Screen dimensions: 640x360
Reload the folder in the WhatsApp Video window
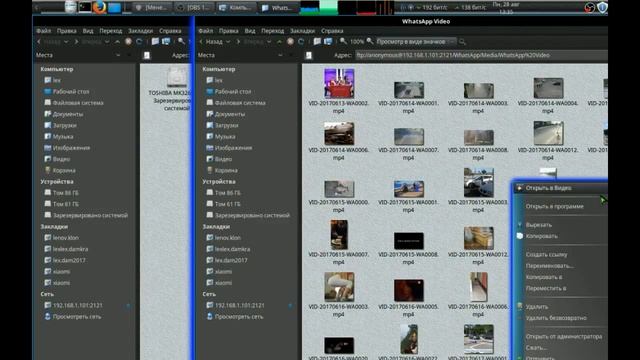click(x=301, y=42)
